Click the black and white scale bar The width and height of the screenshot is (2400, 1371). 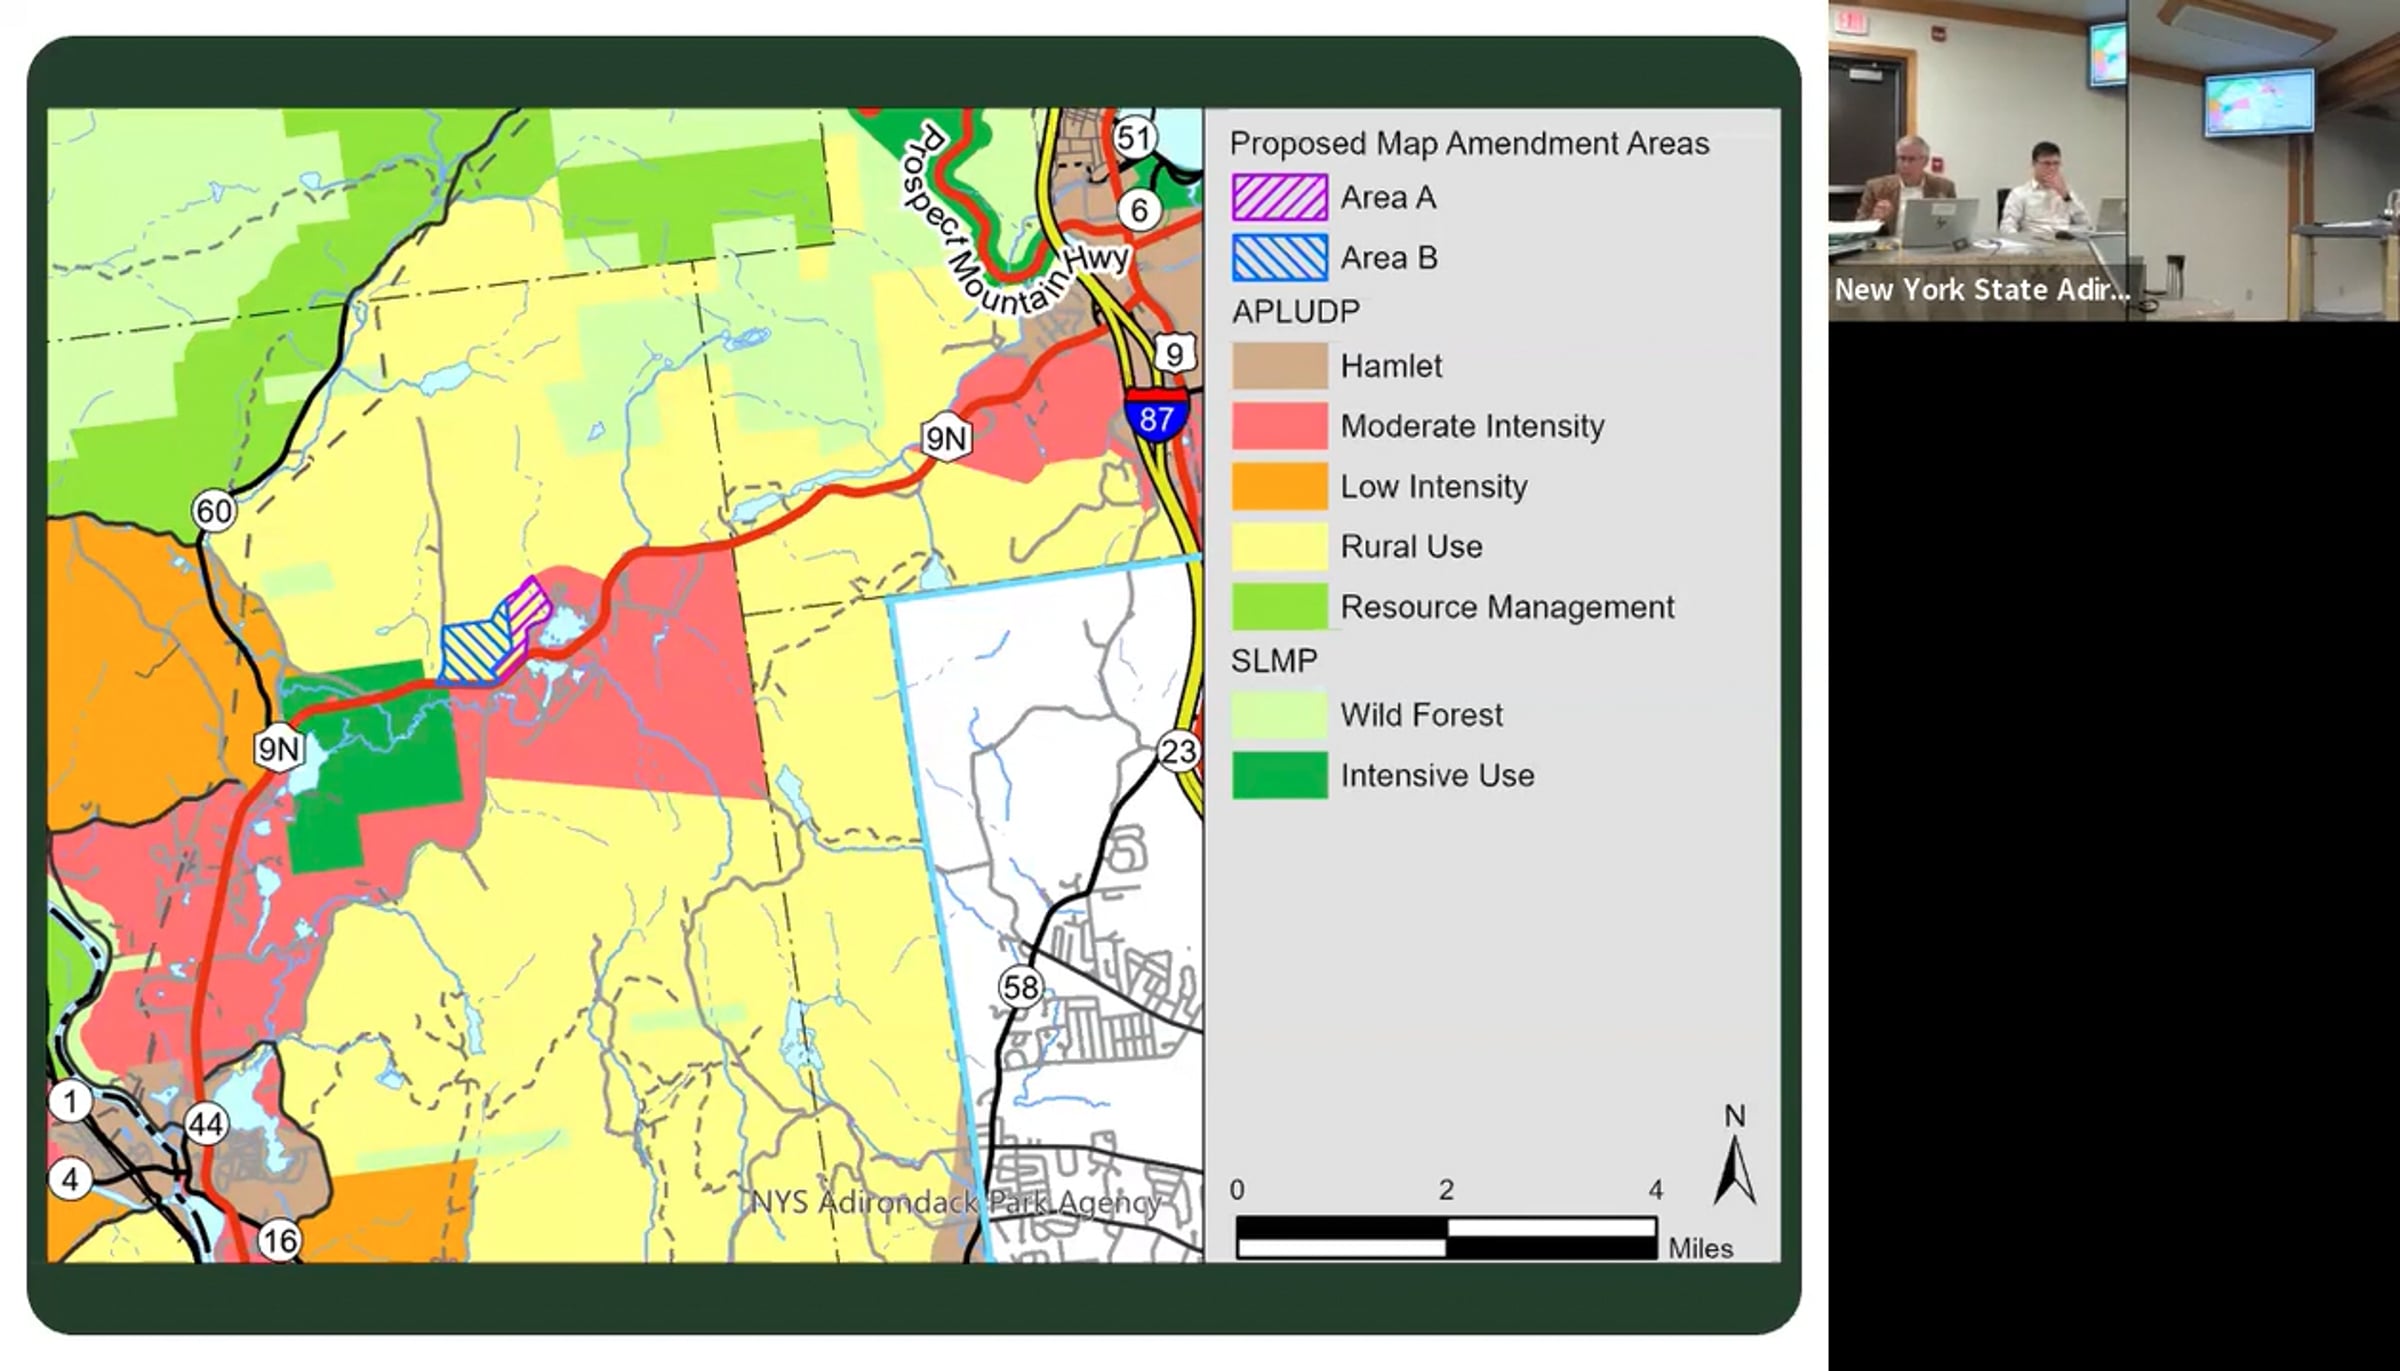pyautogui.click(x=1446, y=1237)
